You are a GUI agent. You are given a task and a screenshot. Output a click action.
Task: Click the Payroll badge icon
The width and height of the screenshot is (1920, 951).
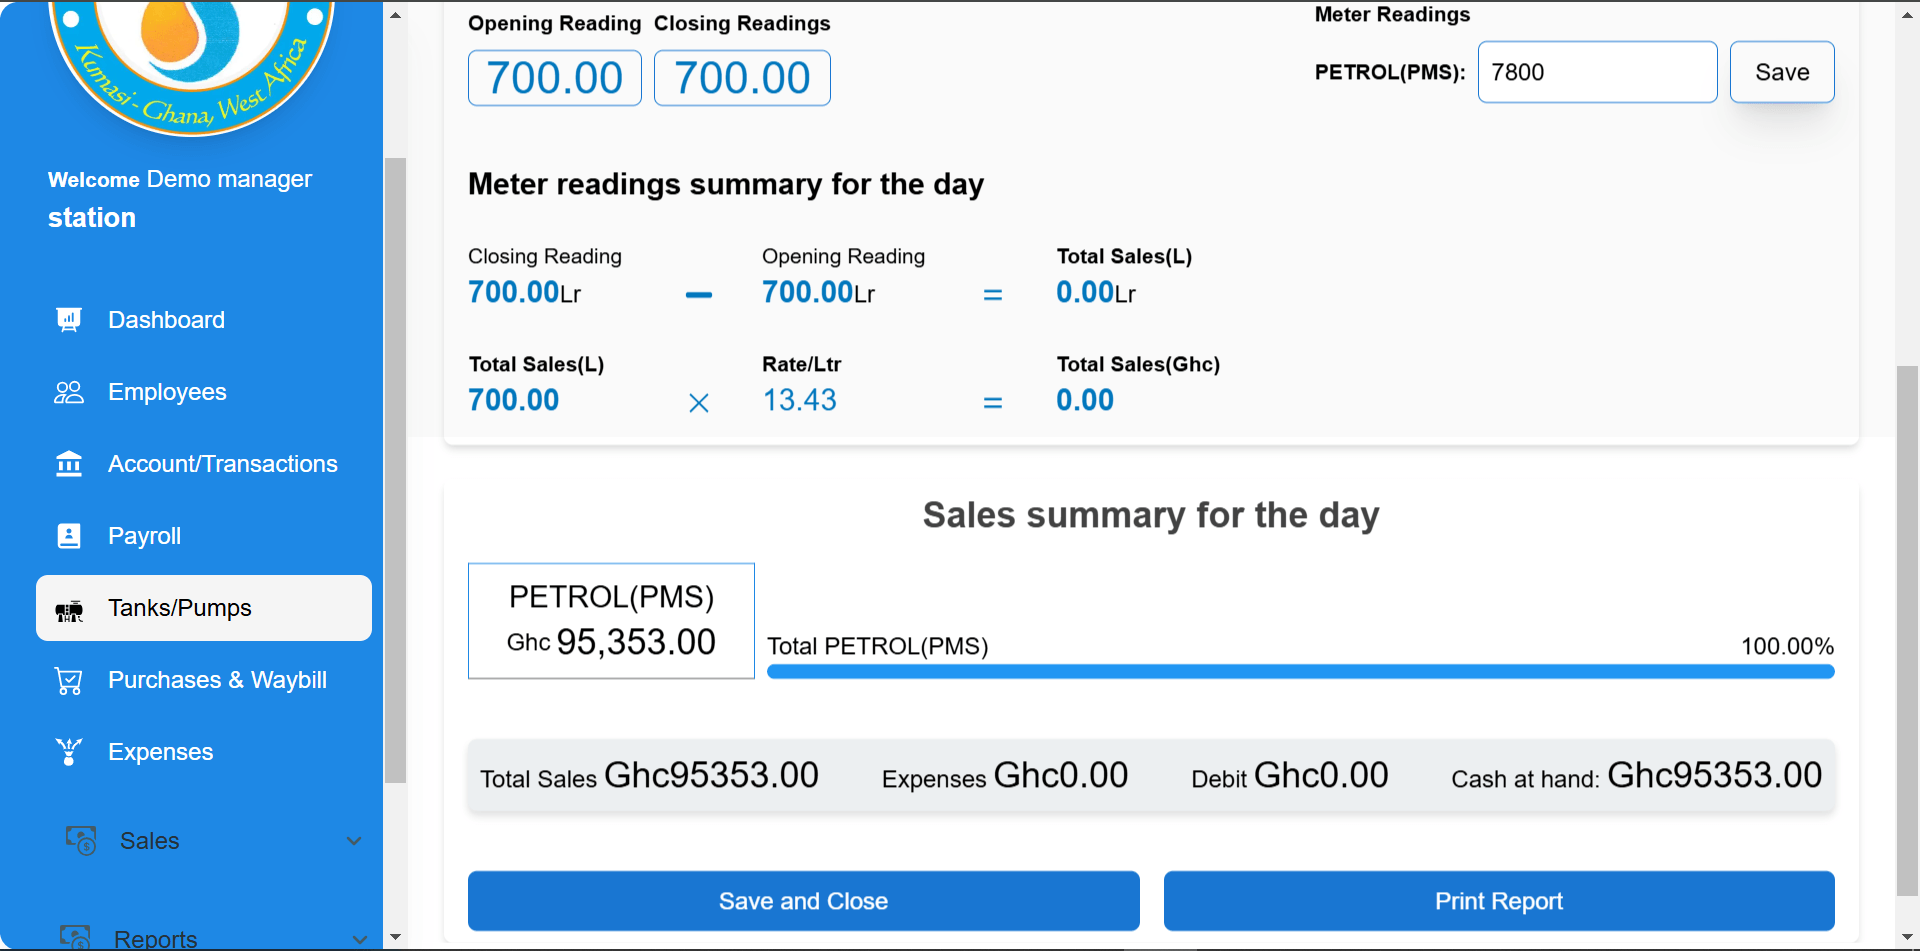pos(68,535)
